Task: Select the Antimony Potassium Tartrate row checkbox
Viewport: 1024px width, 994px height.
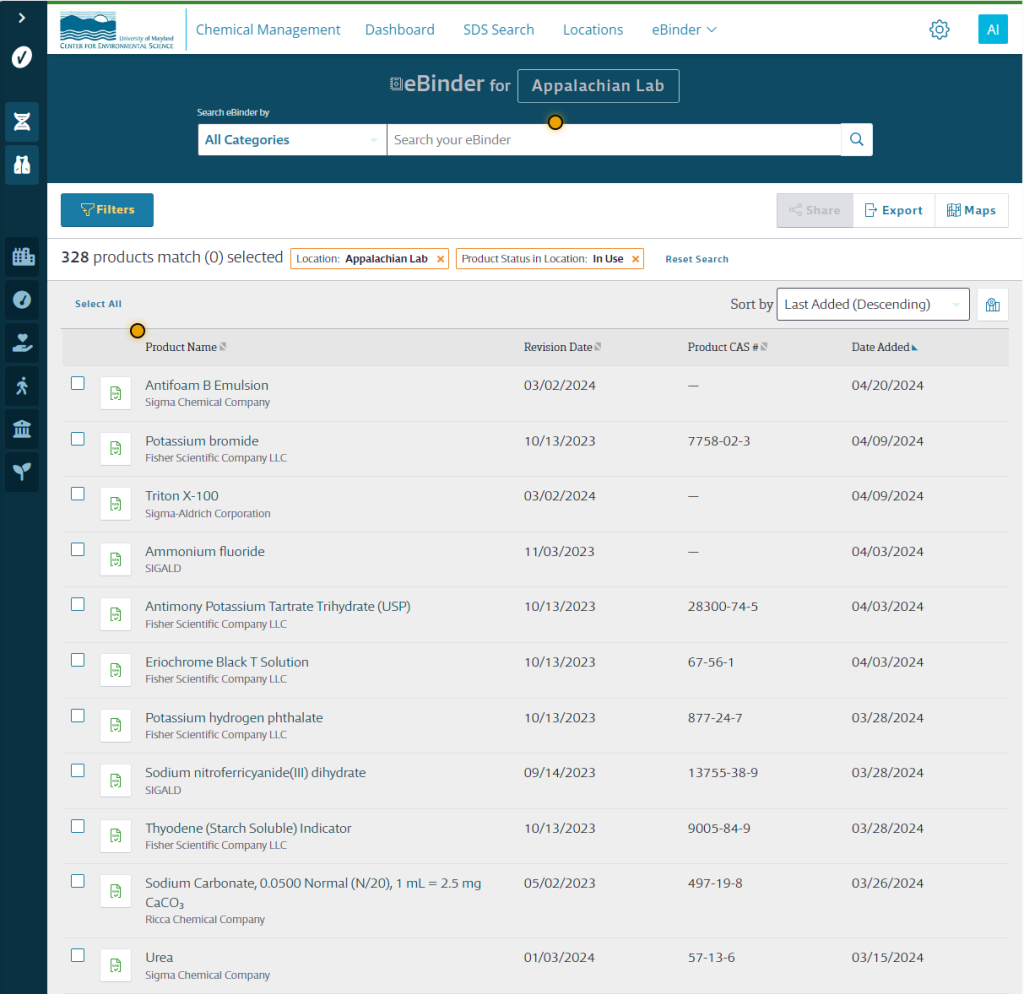Action: click(78, 604)
